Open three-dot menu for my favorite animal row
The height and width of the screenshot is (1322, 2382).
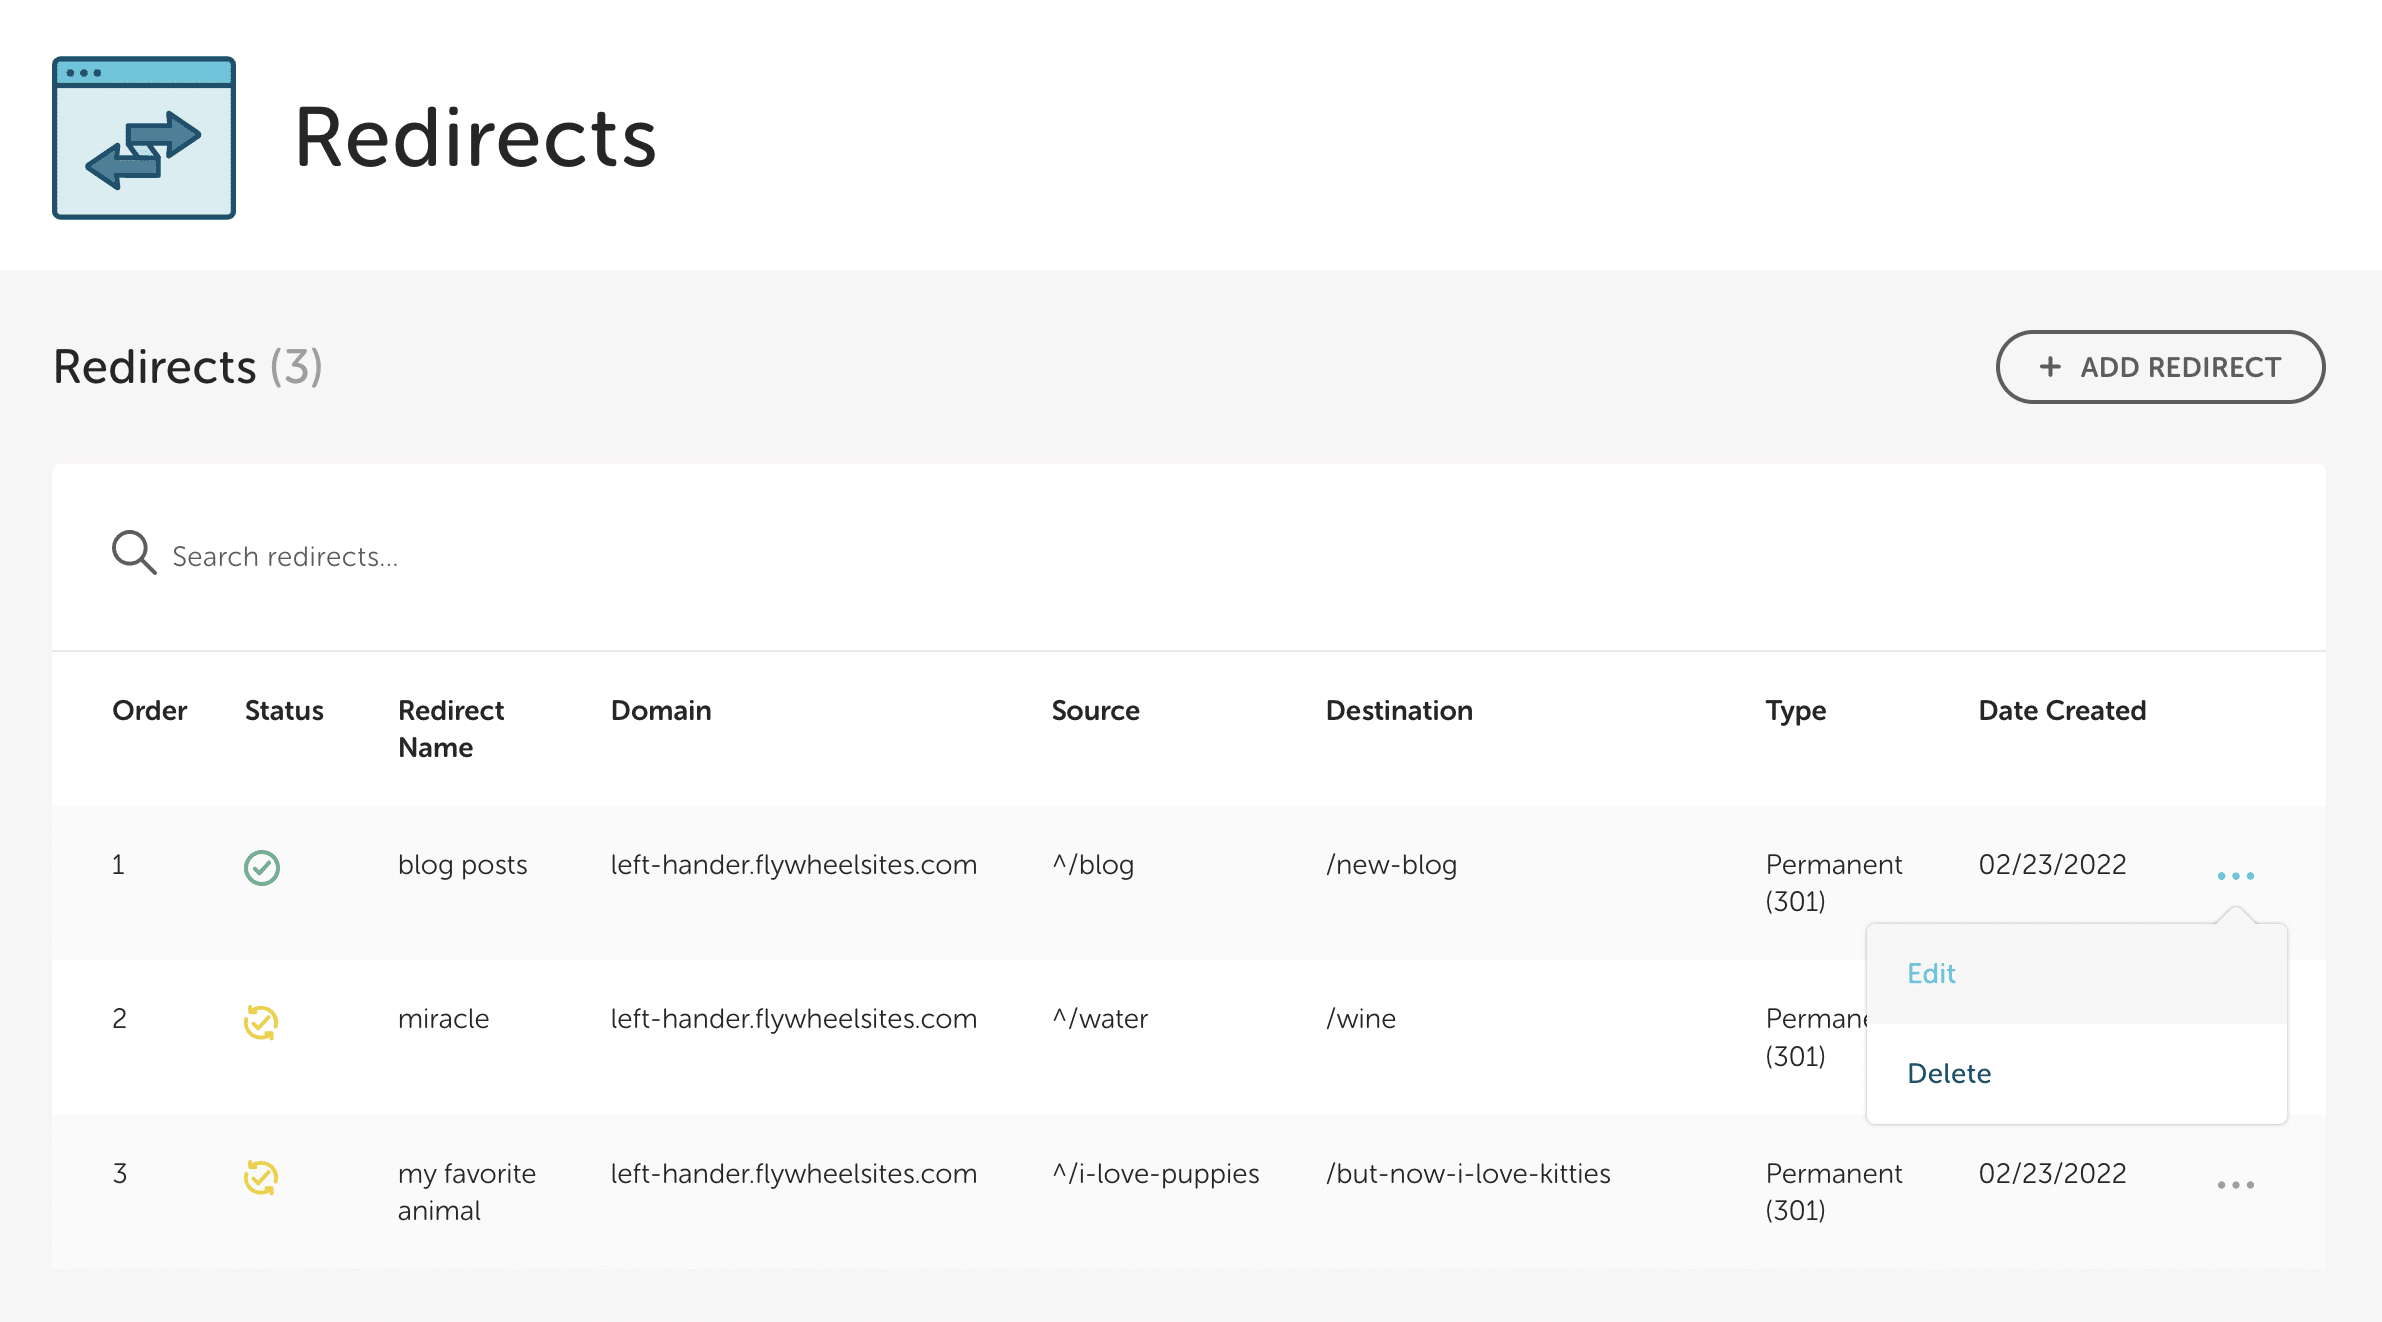click(x=2235, y=1185)
